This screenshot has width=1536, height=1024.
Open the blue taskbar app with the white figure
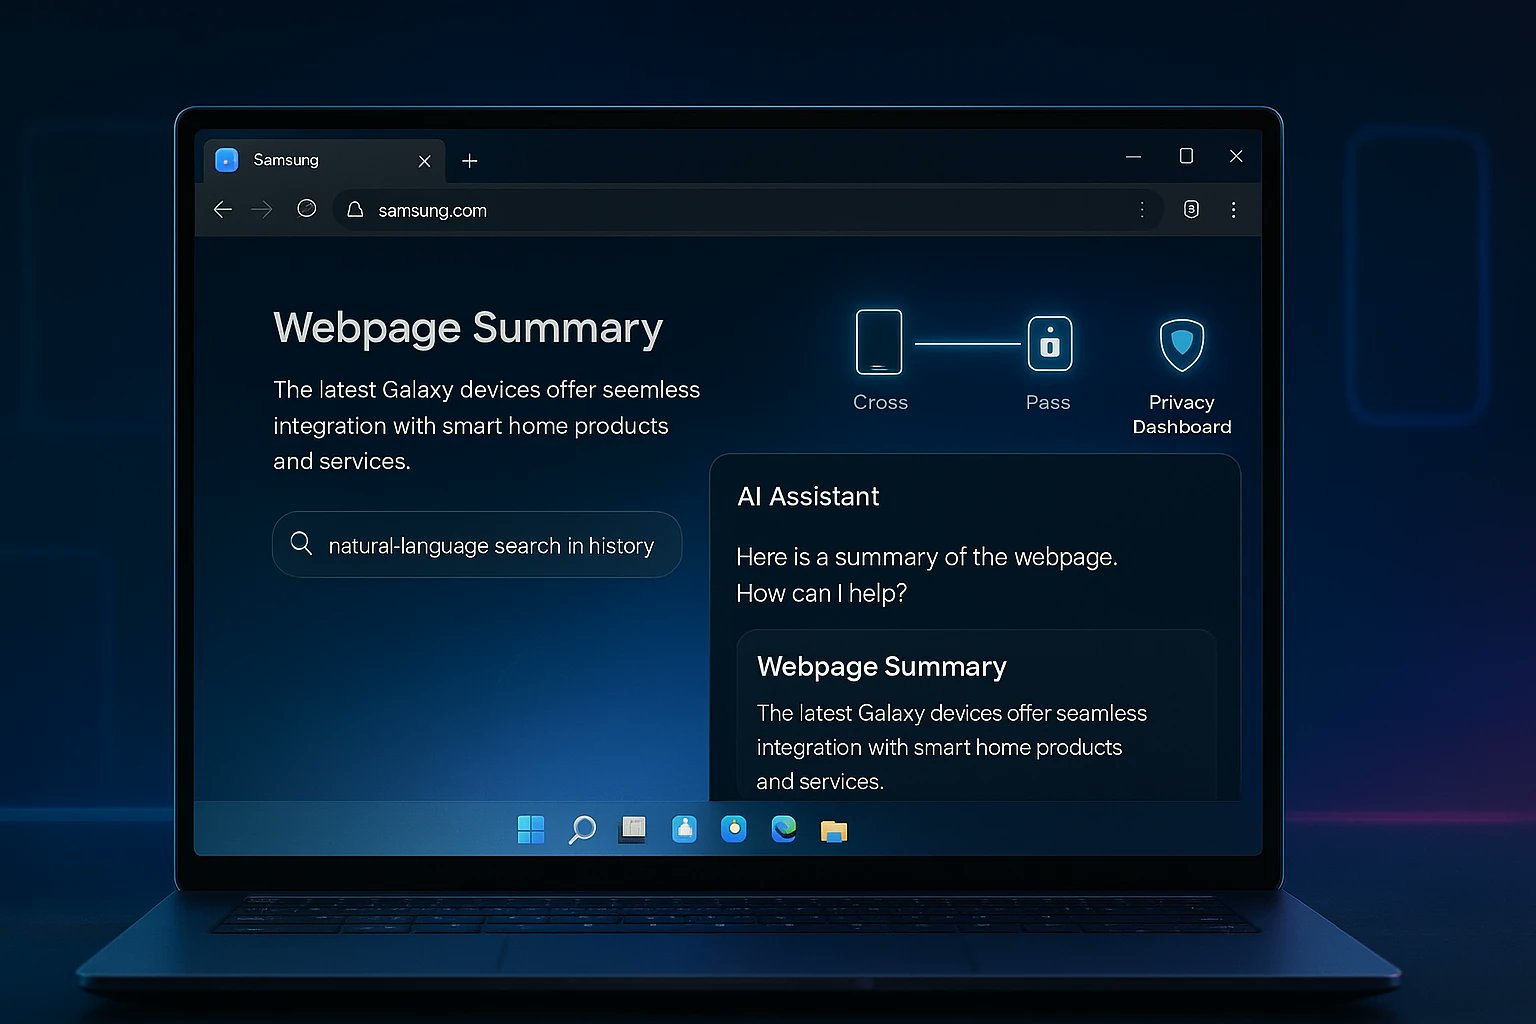(684, 829)
